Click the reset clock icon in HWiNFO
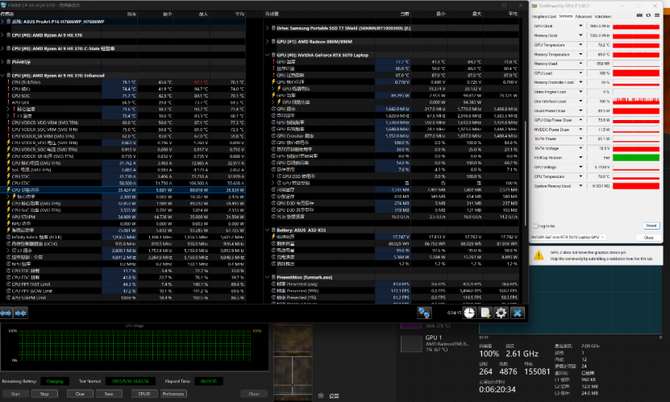Viewport: 670px width, 402px height. pyautogui.click(x=471, y=312)
